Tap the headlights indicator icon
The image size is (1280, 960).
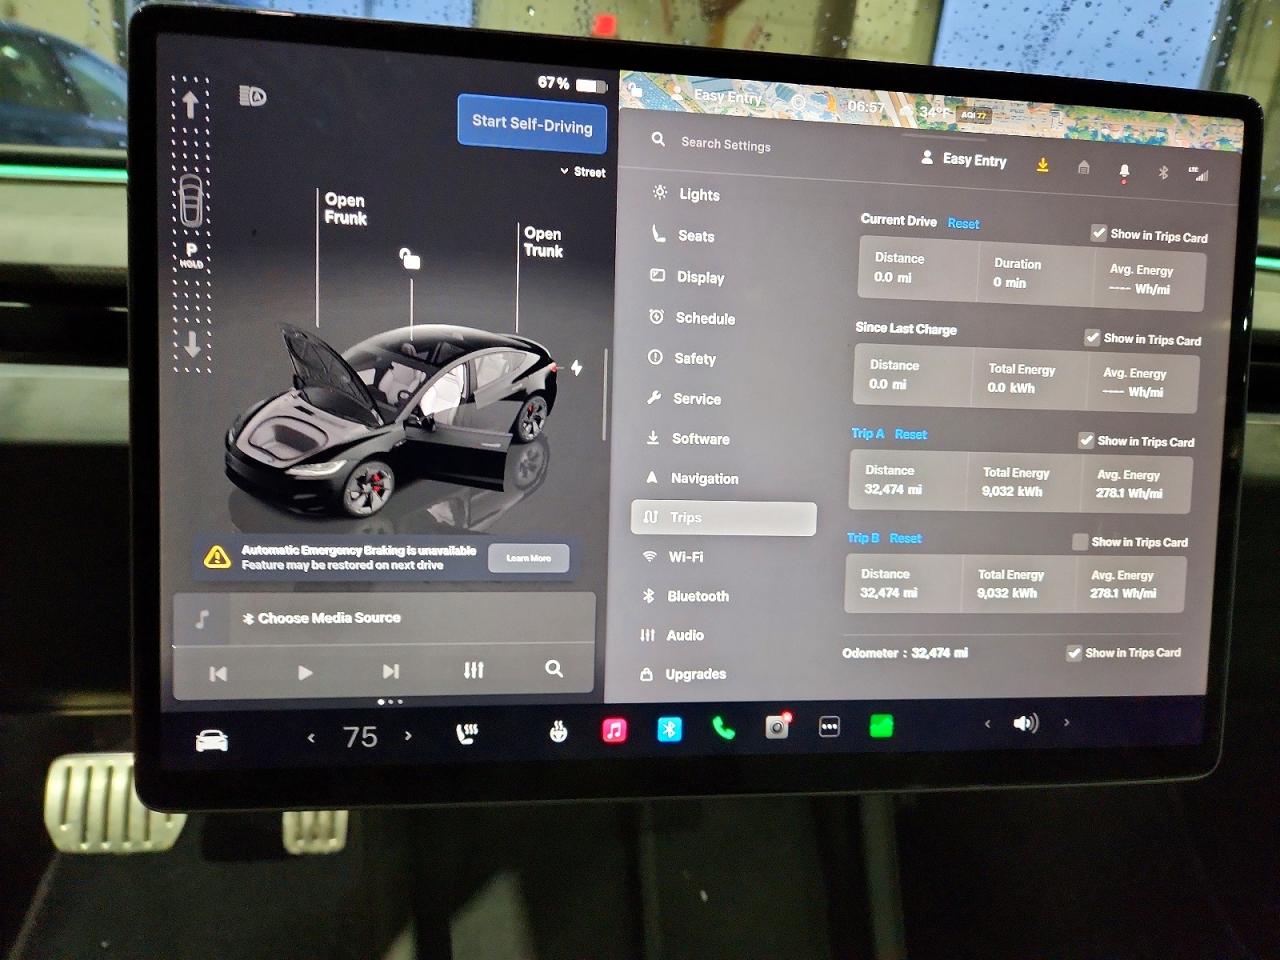pos(253,96)
